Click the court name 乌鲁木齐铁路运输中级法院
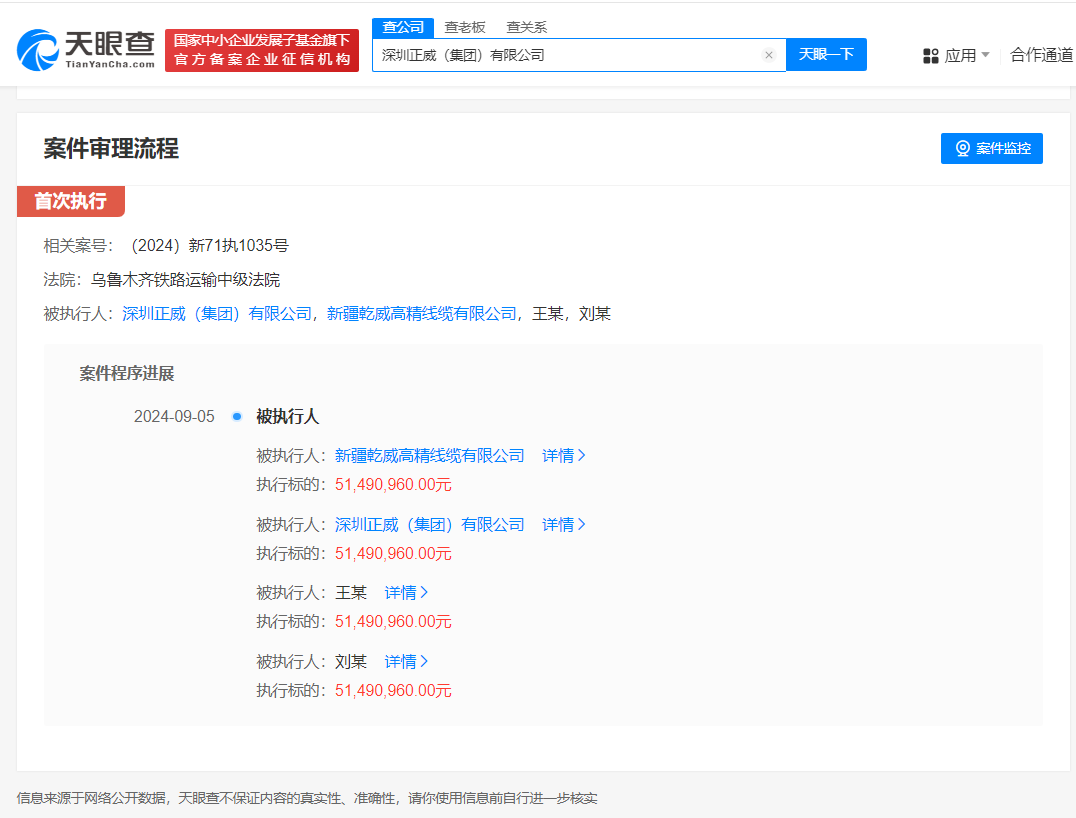The width and height of the screenshot is (1076, 818). 185,280
